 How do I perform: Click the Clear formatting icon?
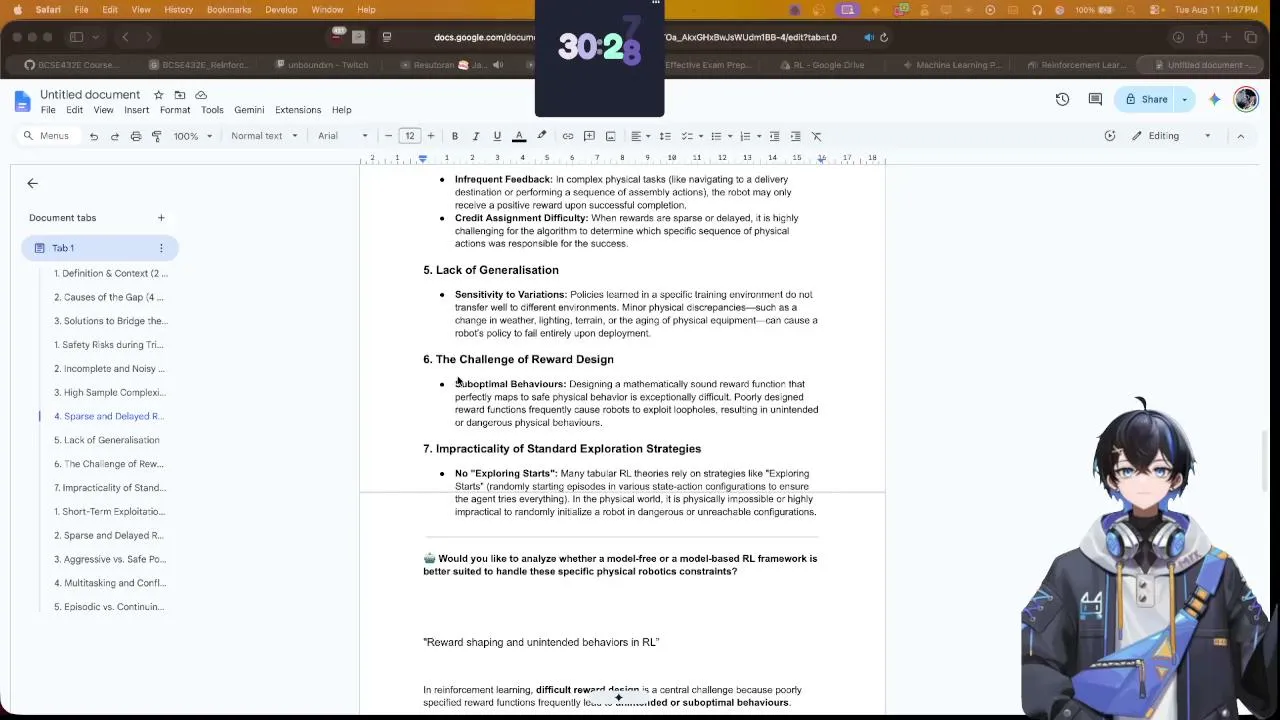816,136
